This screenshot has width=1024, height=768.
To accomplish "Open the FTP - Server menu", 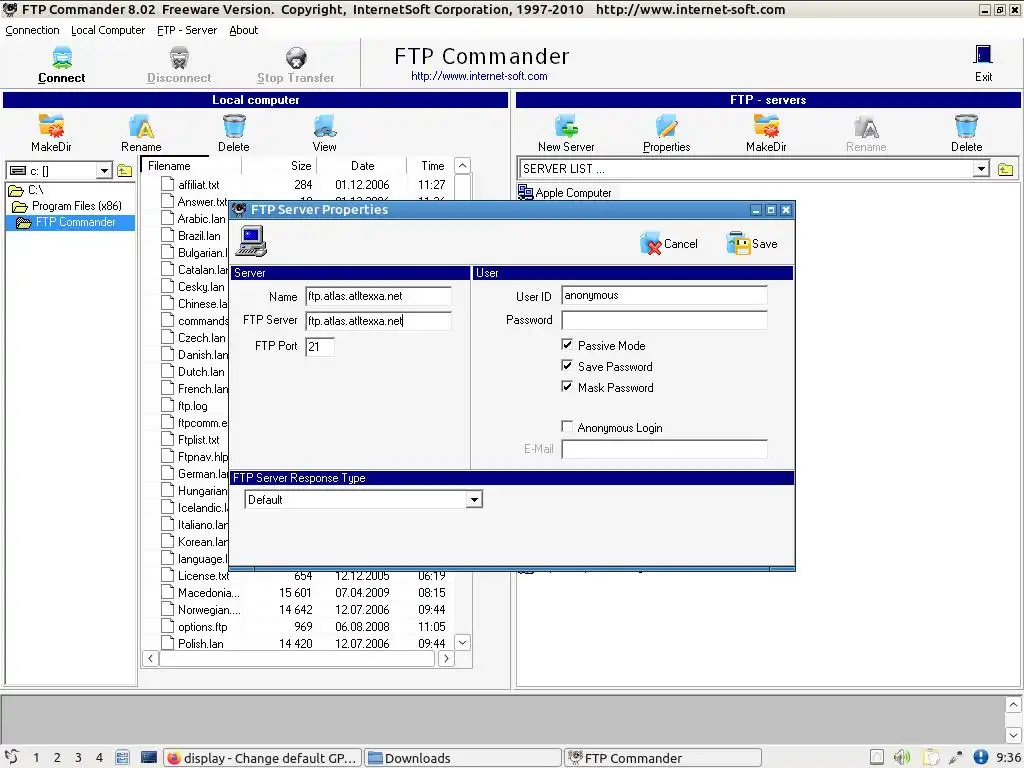I will (187, 30).
